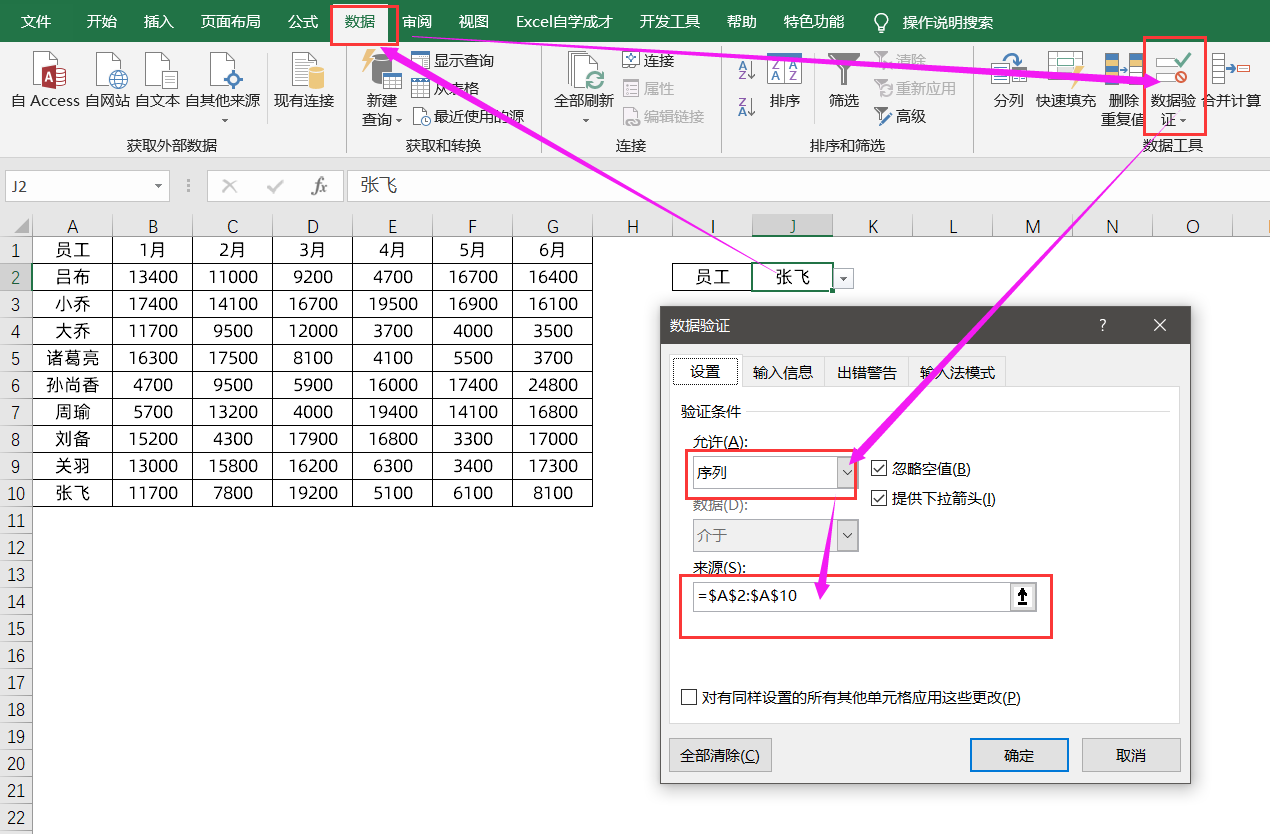The image size is (1270, 834).
Task: Open the 自其他来源 sources button
Action: [222, 88]
